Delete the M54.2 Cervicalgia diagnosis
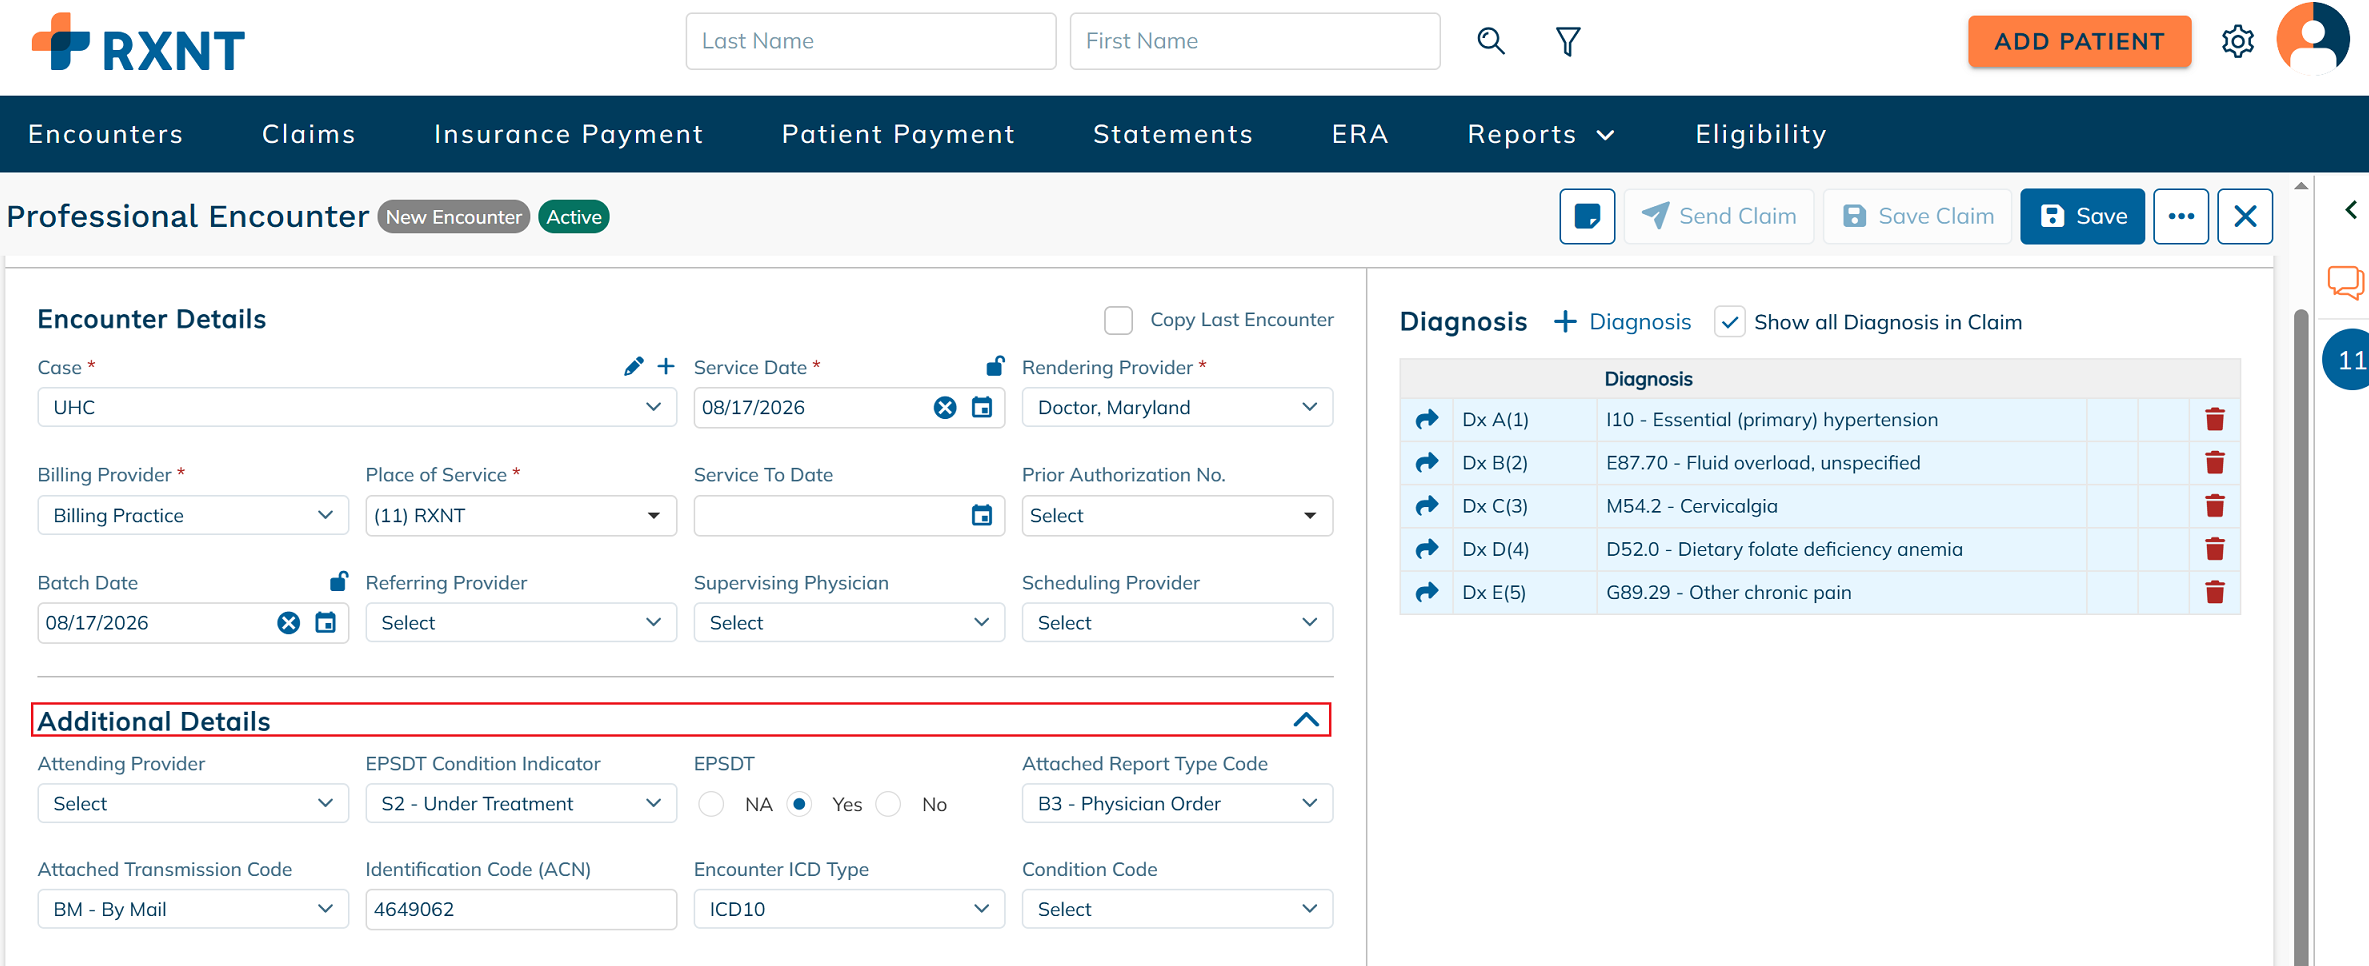The image size is (2369, 966). click(x=2214, y=506)
